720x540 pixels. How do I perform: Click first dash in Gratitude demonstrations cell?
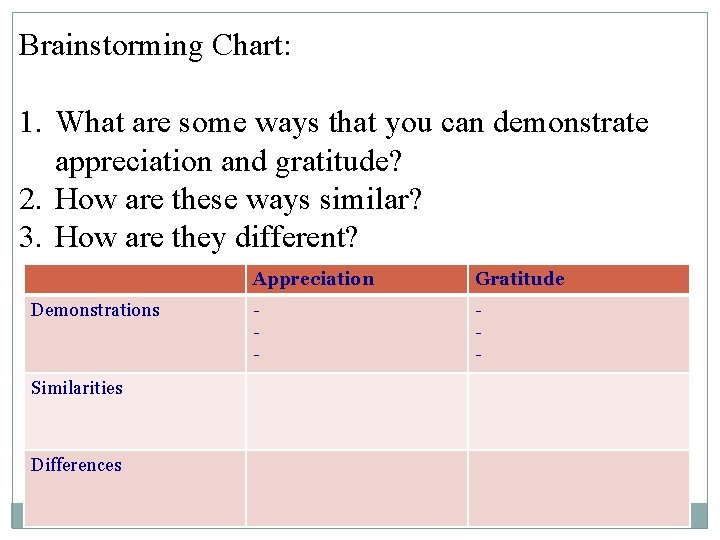pyautogui.click(x=478, y=311)
